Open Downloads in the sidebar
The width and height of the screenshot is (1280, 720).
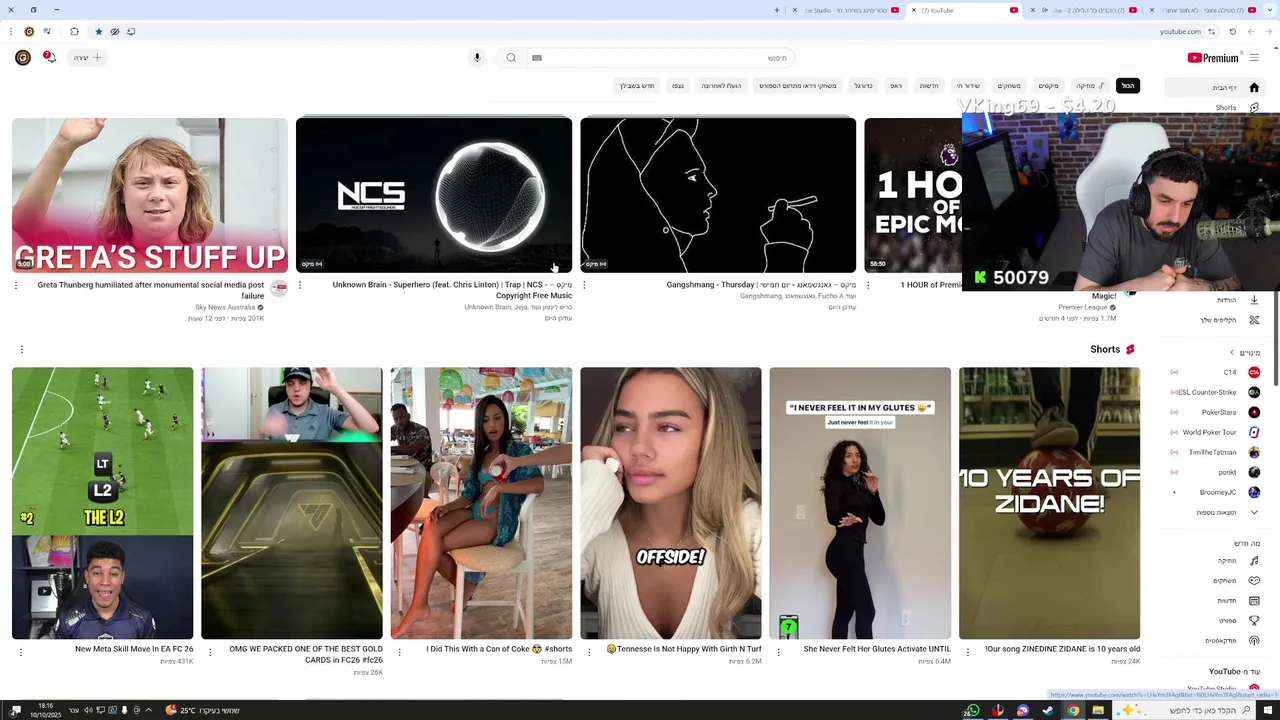coord(1254,300)
